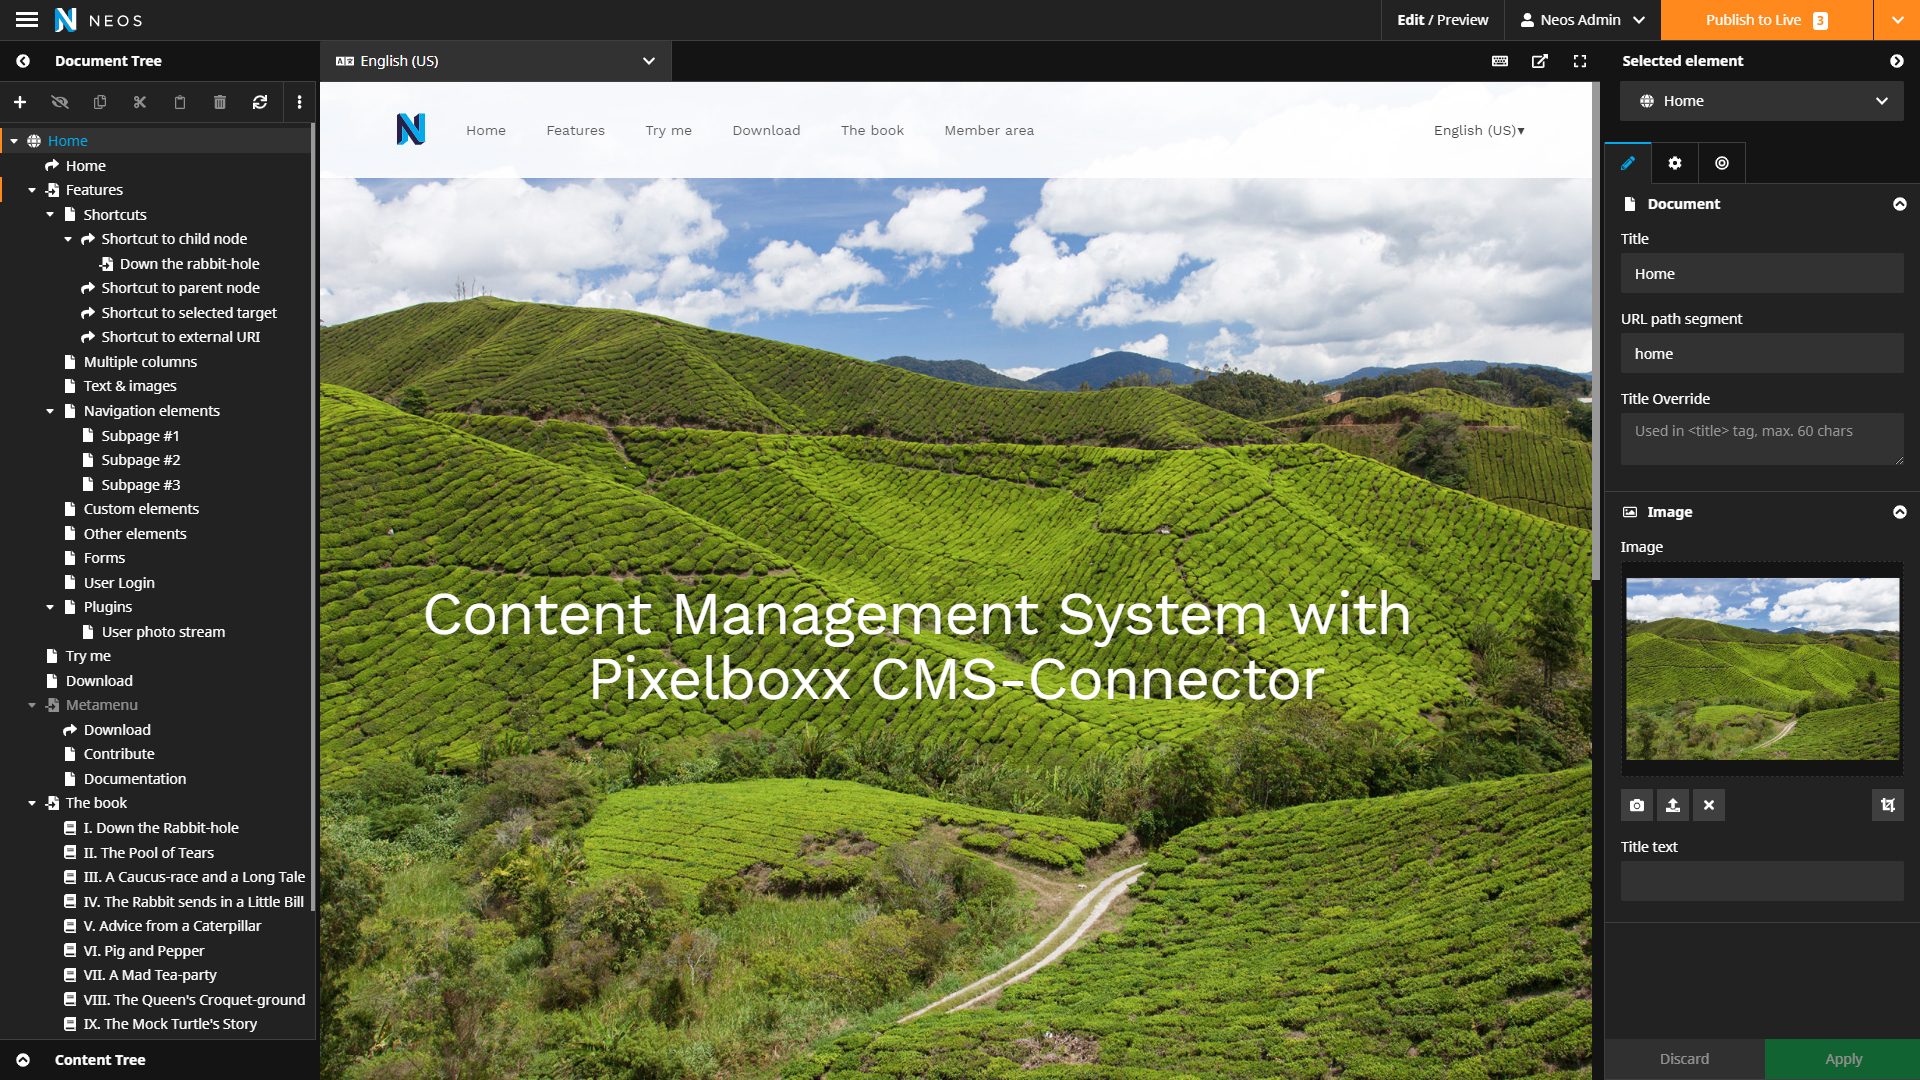The image size is (1920, 1080).
Task: Open media browser camera icon under image
Action: click(1637, 805)
